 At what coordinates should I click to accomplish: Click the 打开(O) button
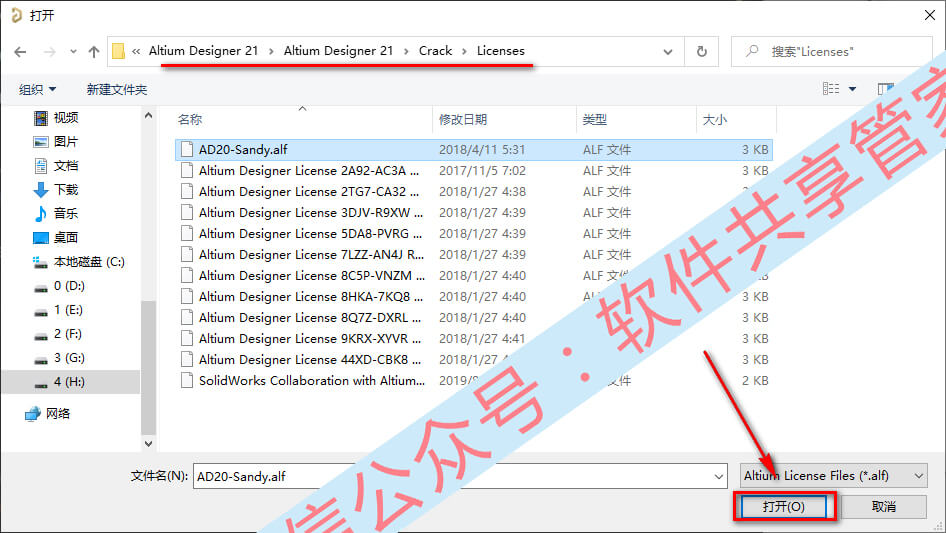pos(784,506)
